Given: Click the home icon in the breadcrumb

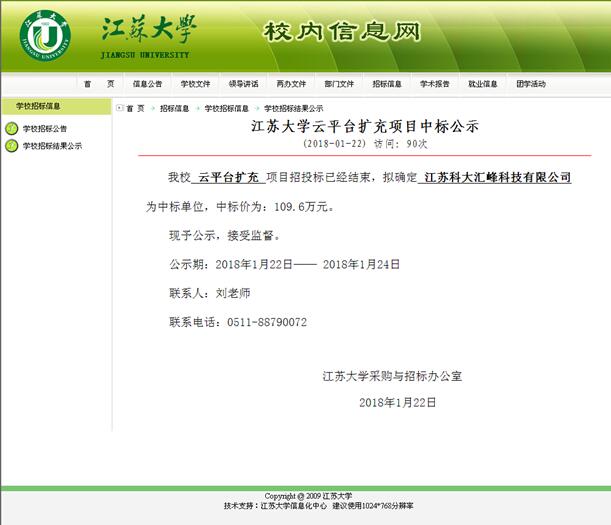Looking at the screenshot, I should (x=121, y=108).
